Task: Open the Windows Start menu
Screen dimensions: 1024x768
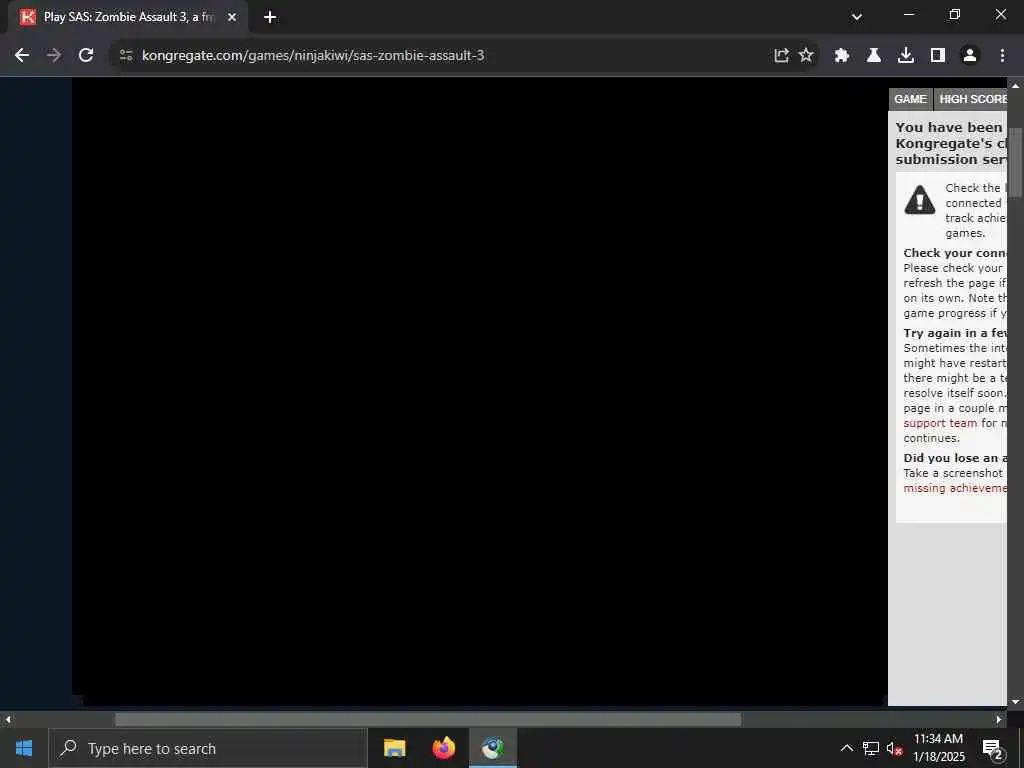Action: point(24,748)
